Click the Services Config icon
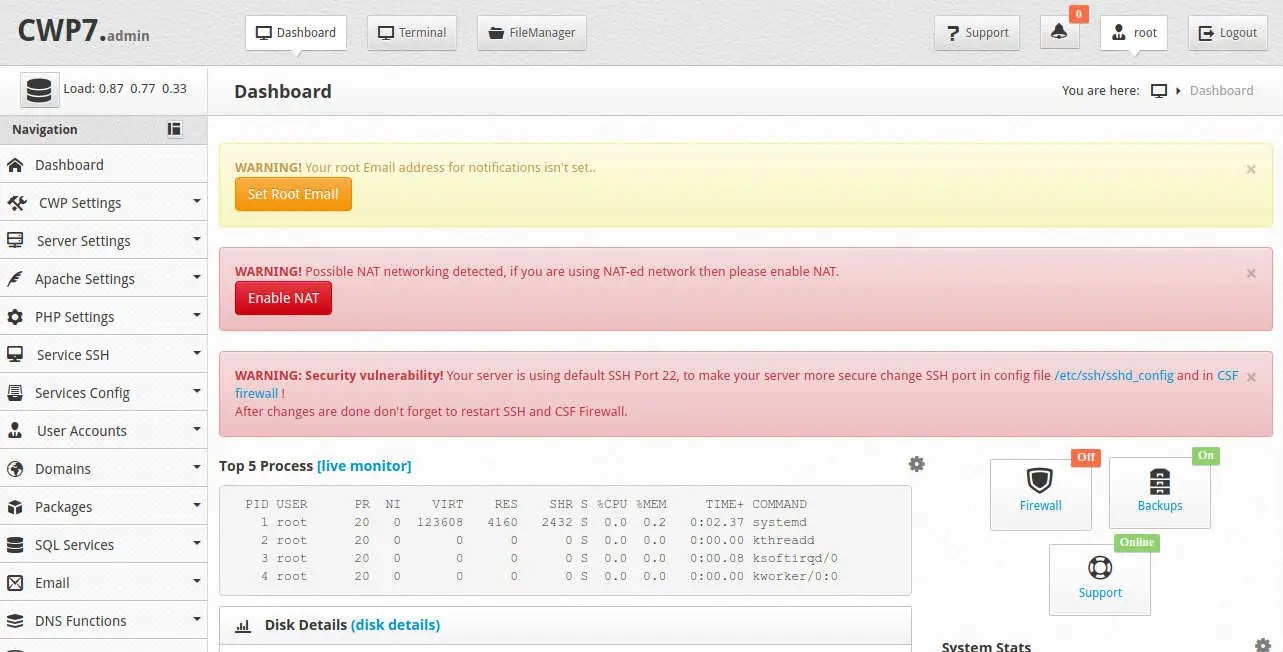Image resolution: width=1283 pixels, height=652 pixels. (15, 393)
